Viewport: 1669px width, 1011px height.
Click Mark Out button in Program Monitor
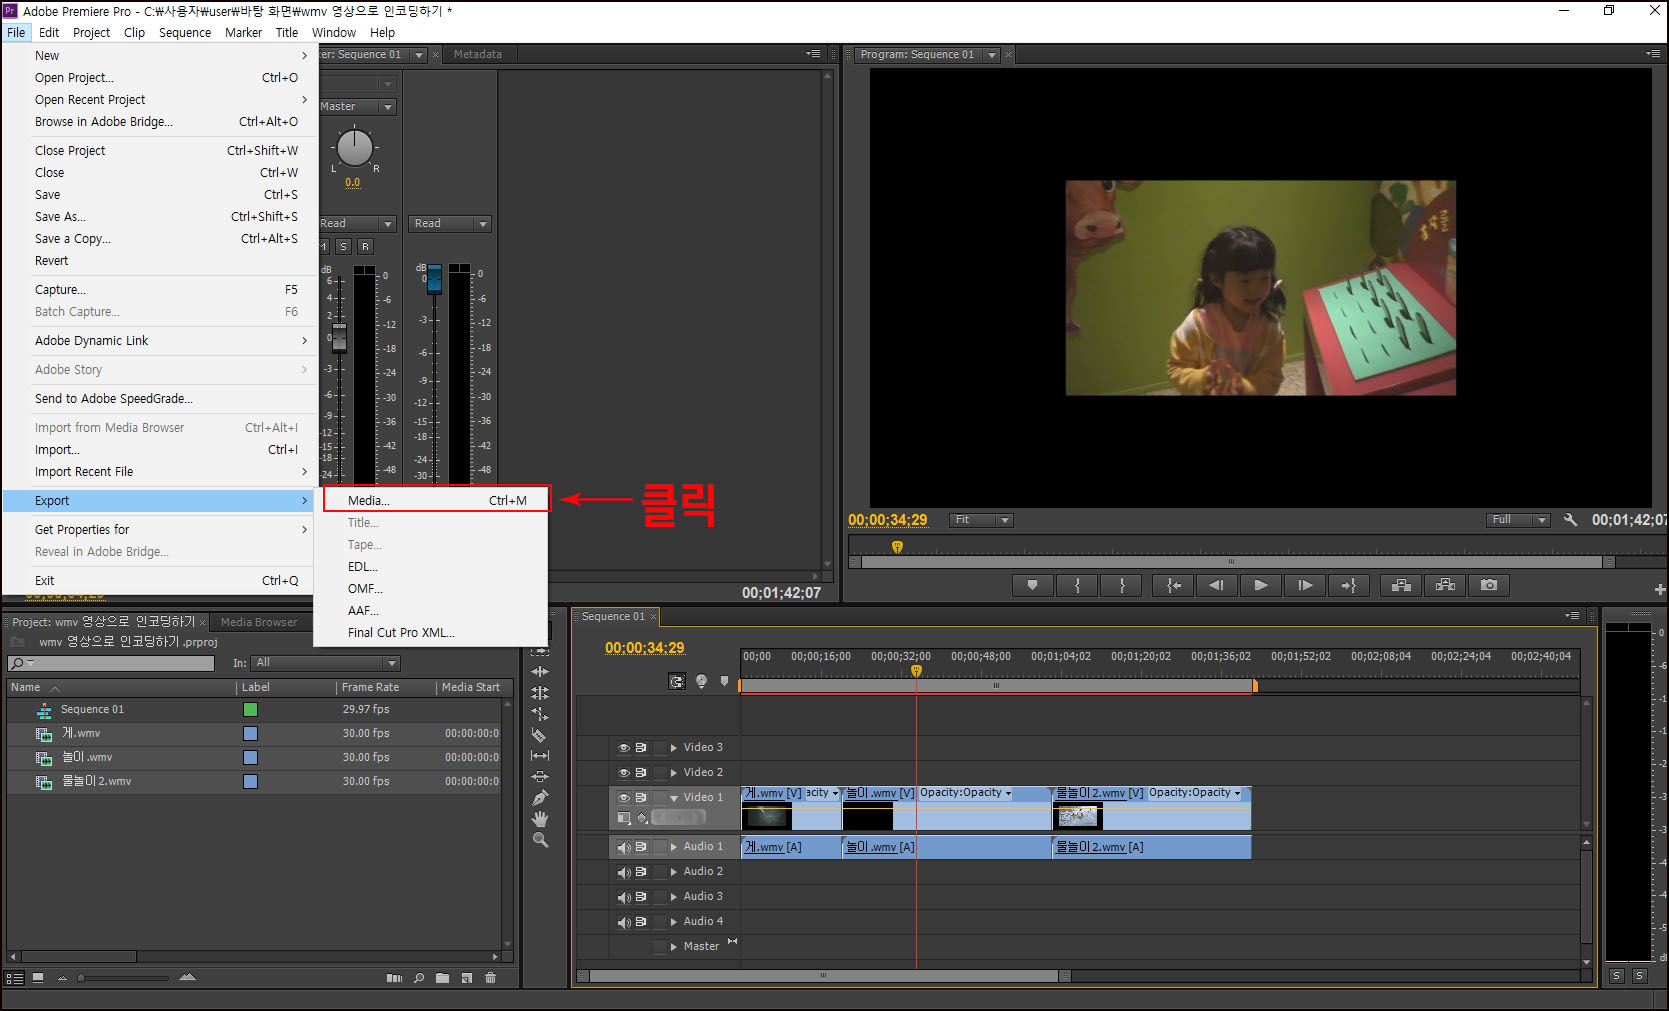(x=1122, y=585)
